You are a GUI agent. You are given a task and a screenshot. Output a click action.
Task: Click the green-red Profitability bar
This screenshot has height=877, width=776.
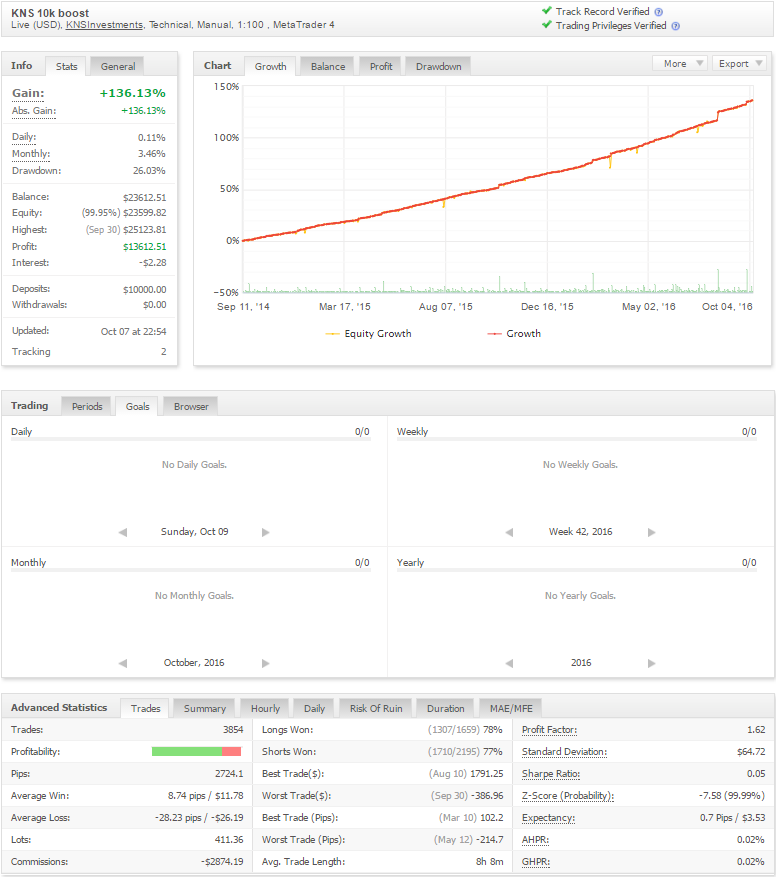pos(196,752)
